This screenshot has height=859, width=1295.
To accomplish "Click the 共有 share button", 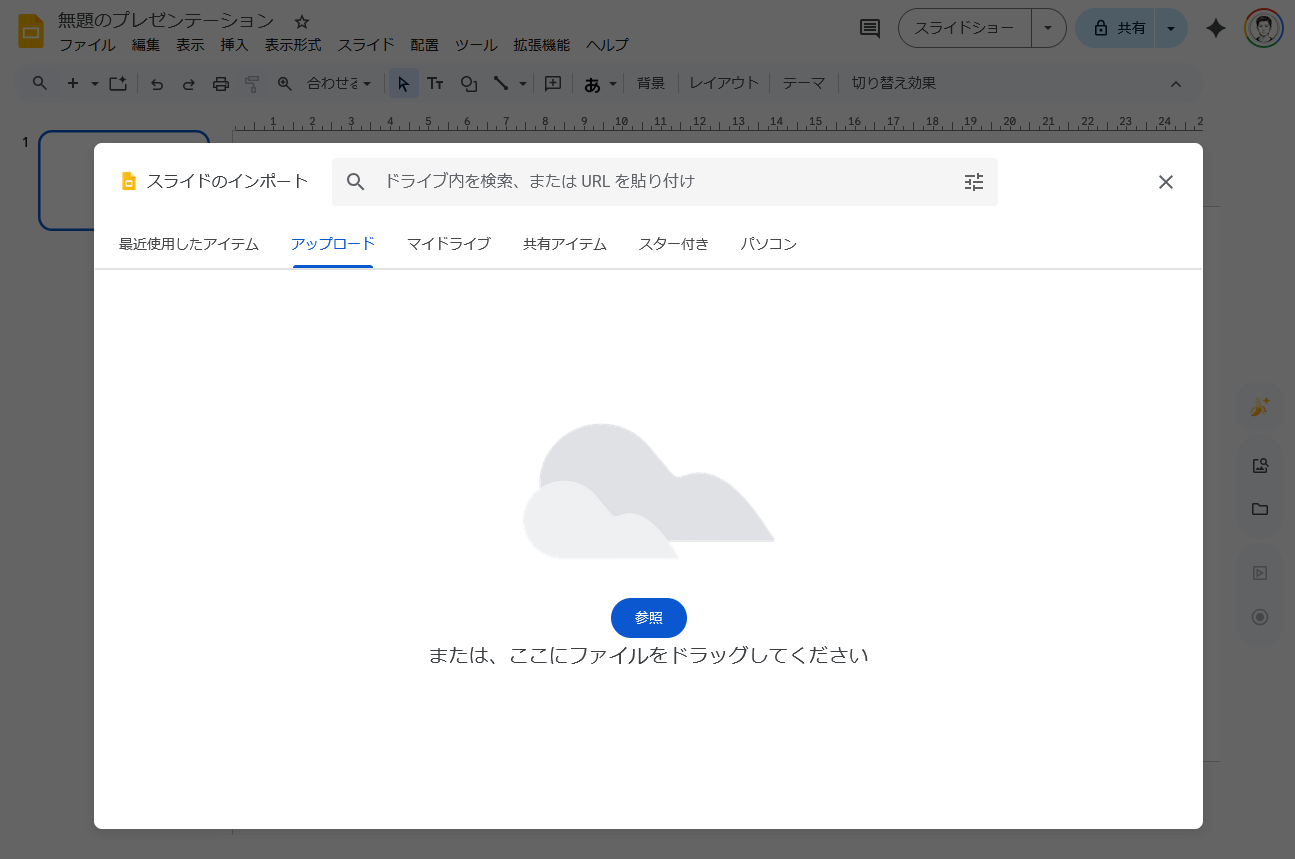I will [1118, 28].
